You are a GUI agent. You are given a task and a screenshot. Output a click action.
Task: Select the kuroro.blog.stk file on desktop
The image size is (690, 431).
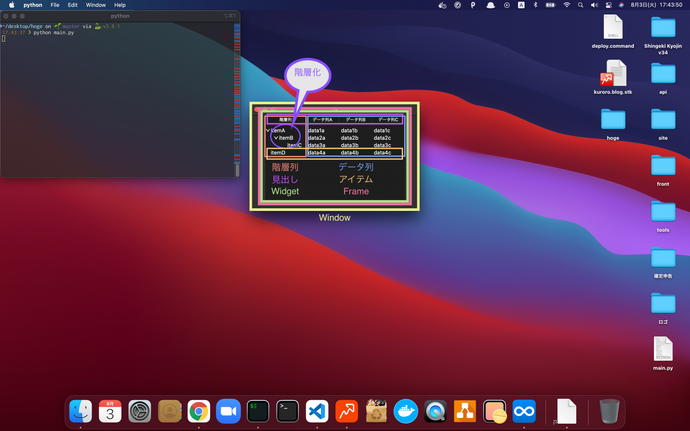coord(613,77)
